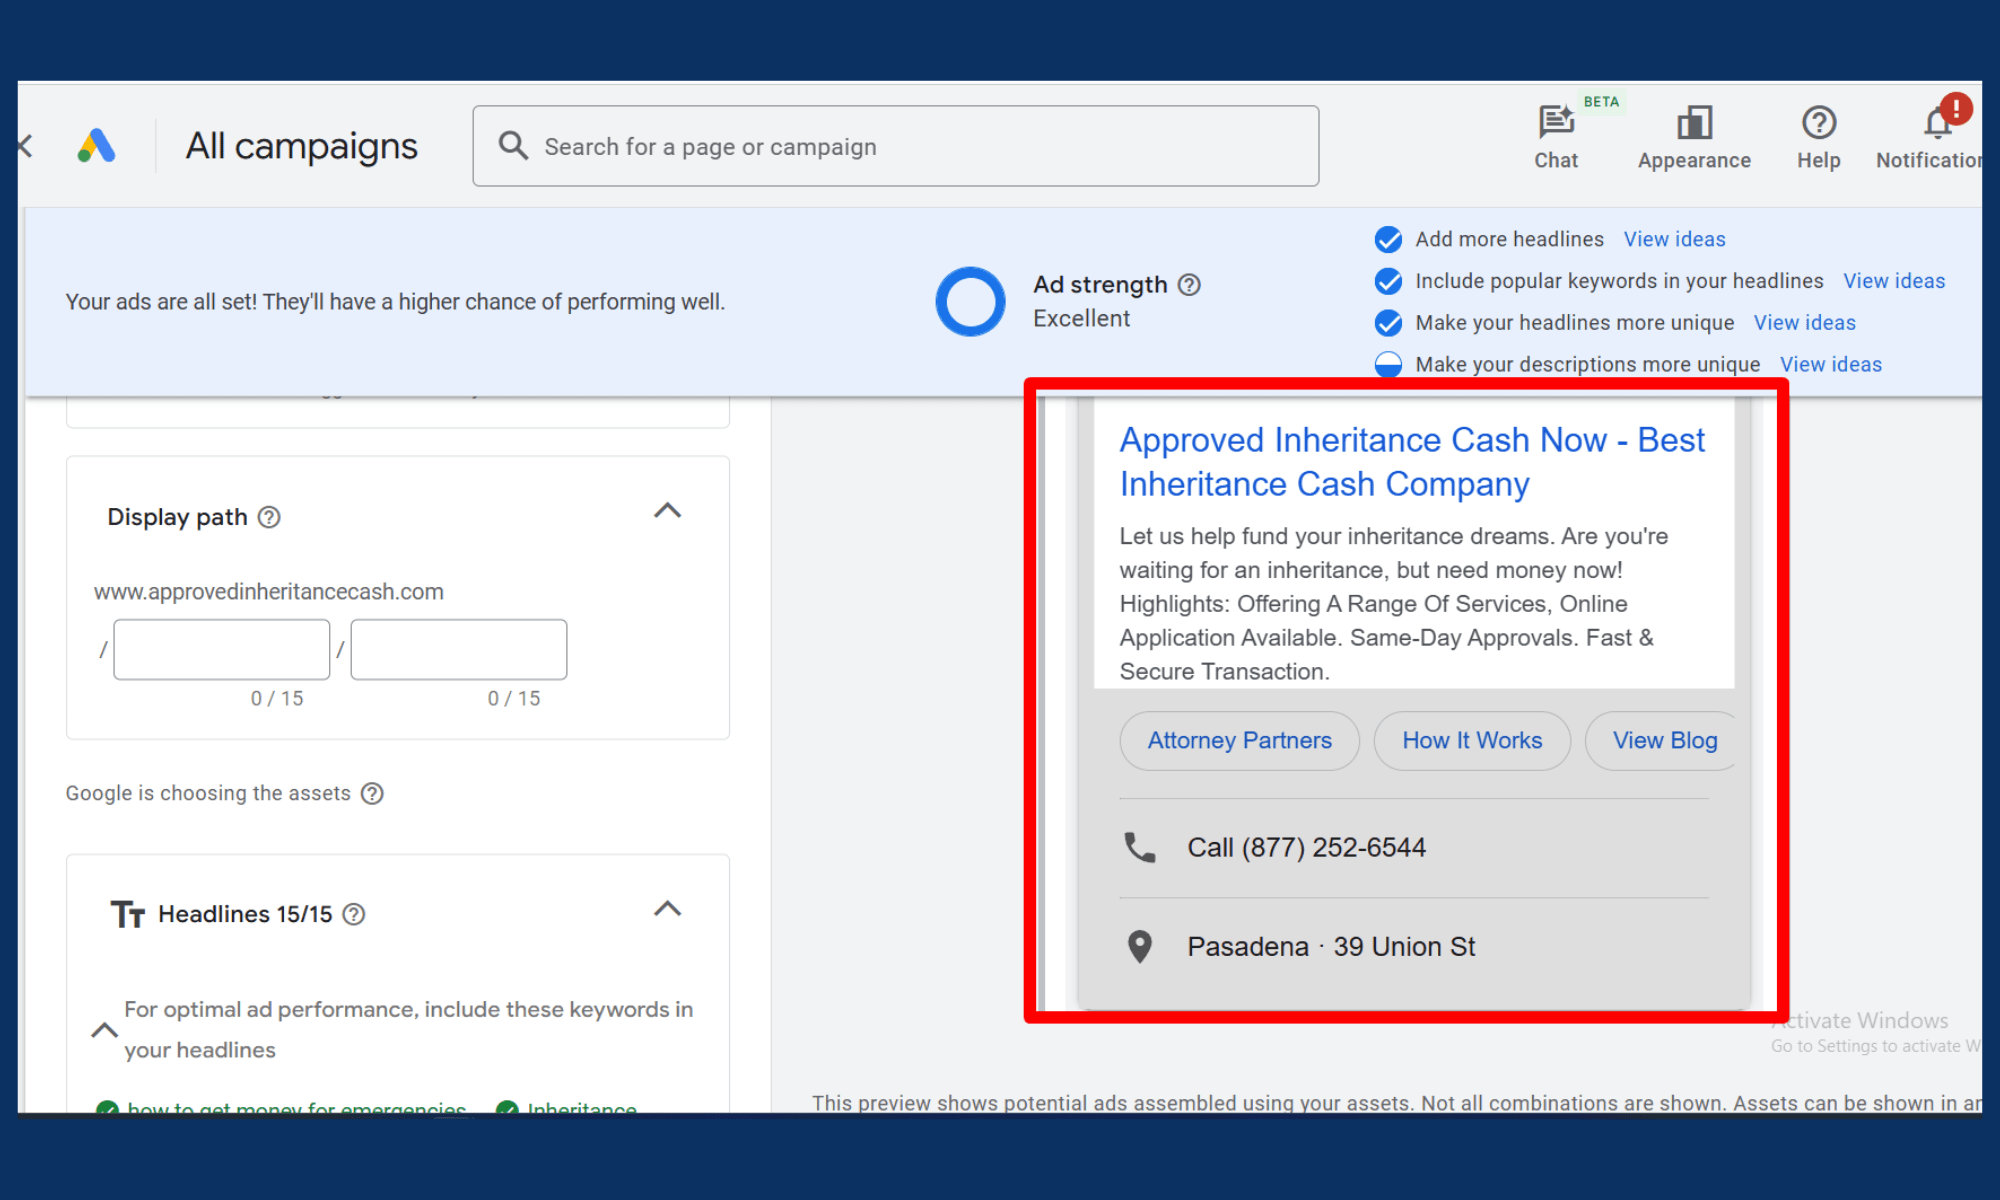The width and height of the screenshot is (2000, 1200).
Task: Click View ideas for popular keywords
Action: [x=1894, y=281]
